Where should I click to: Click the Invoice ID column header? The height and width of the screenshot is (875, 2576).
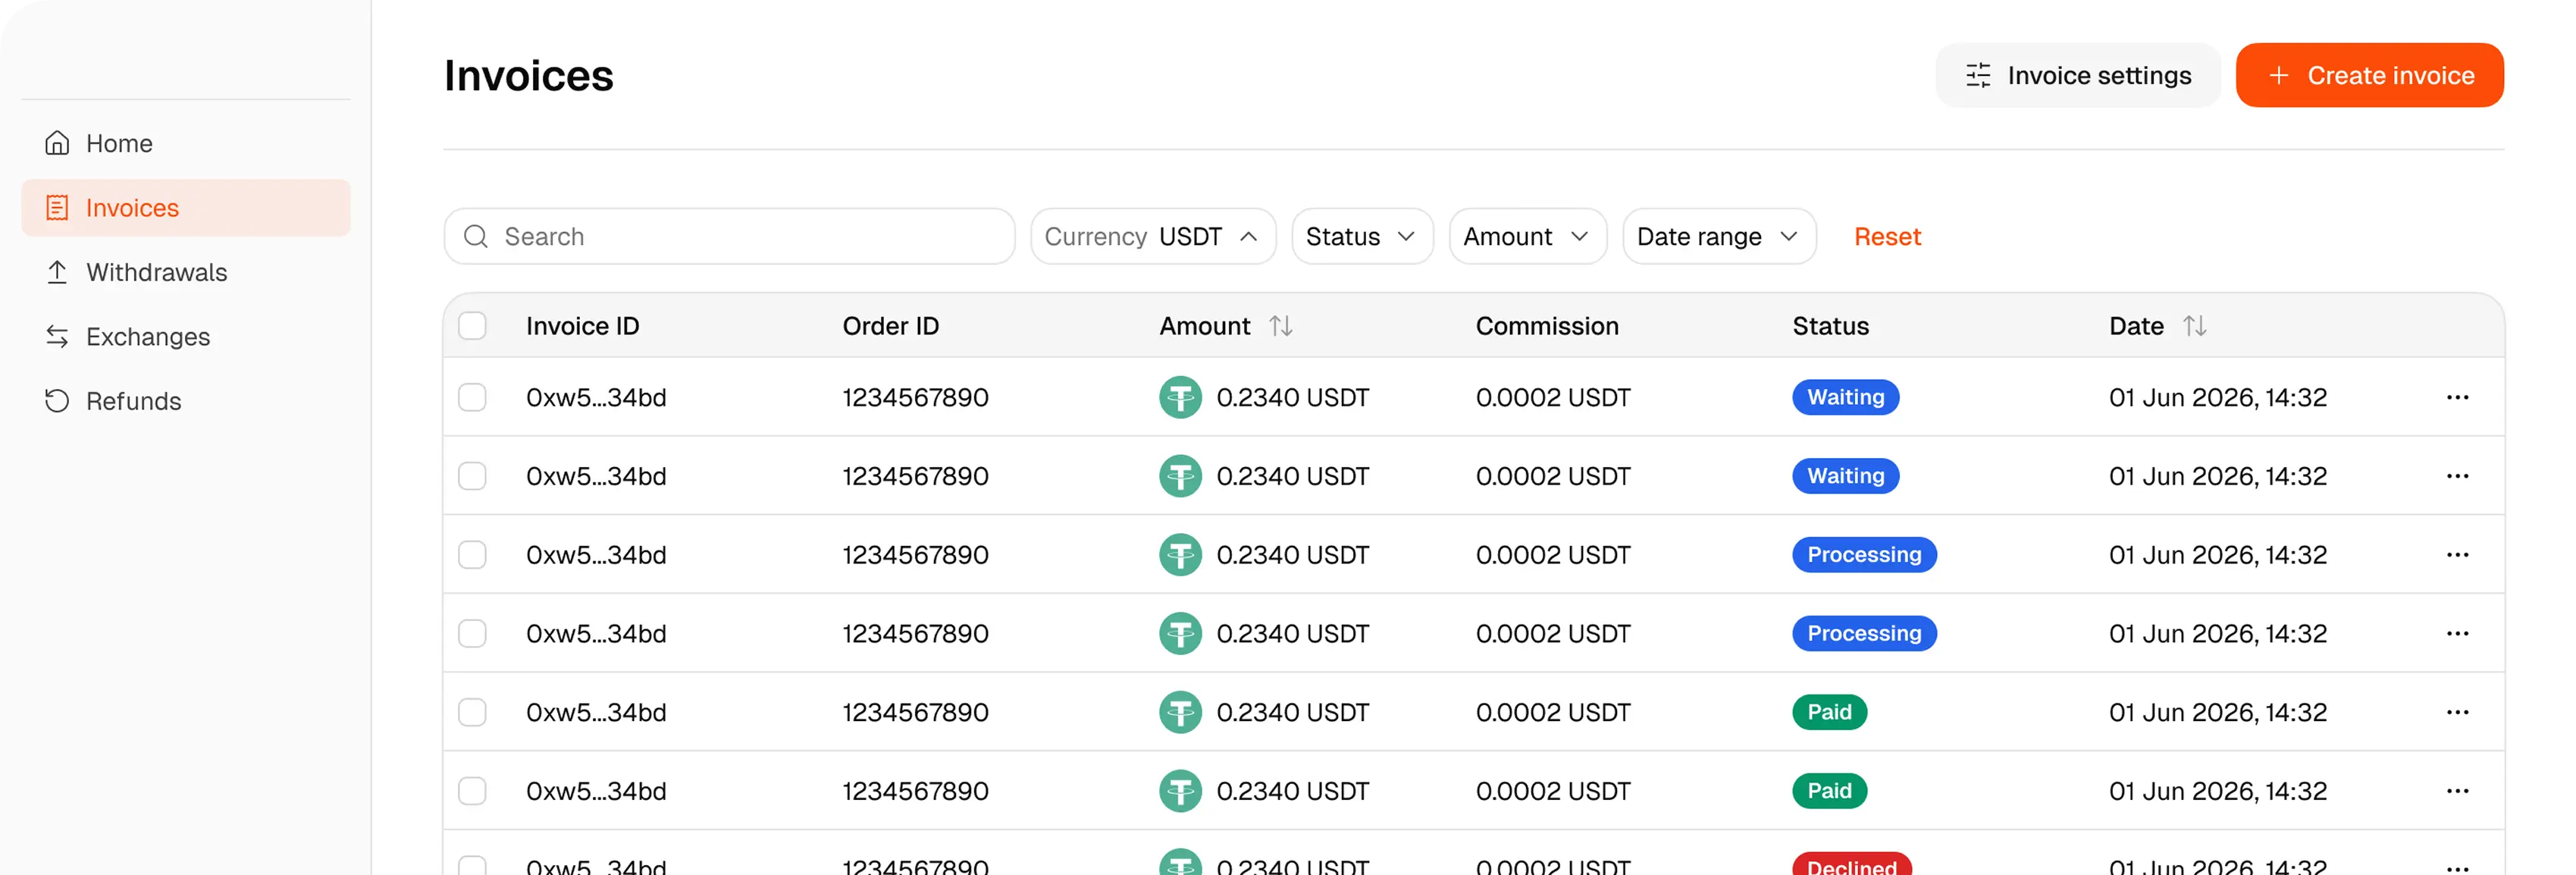[582, 326]
